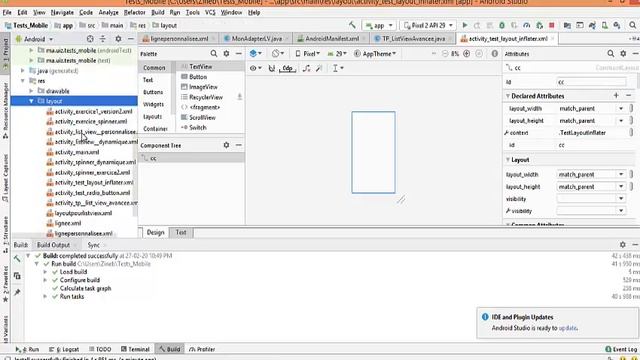Open the VCS menu
The width and height of the screenshot is (640, 360).
[x=210, y=12]
